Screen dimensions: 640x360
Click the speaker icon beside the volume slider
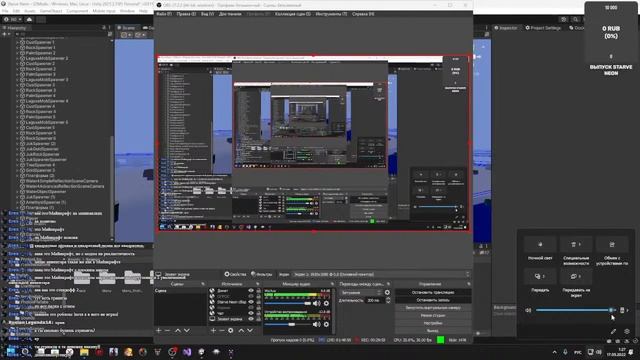(x=528, y=310)
